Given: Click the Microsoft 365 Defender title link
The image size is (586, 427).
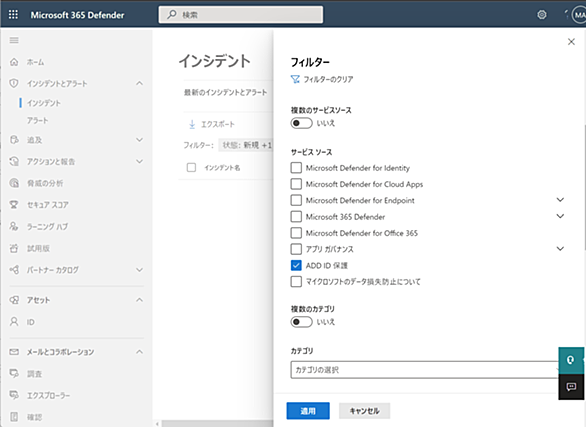Looking at the screenshot, I should pyautogui.click(x=77, y=15).
